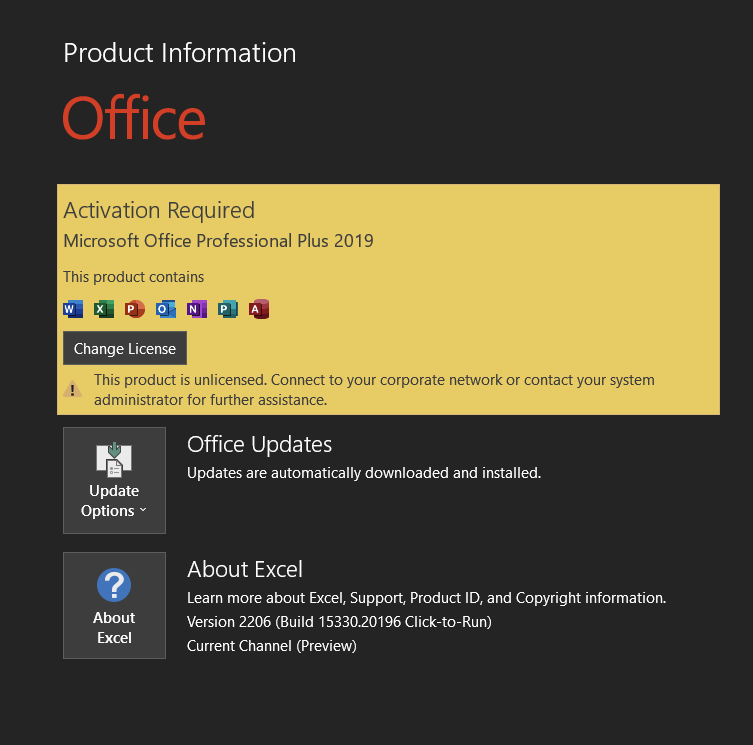
Task: Click the Product Information heading
Action: 180,53
